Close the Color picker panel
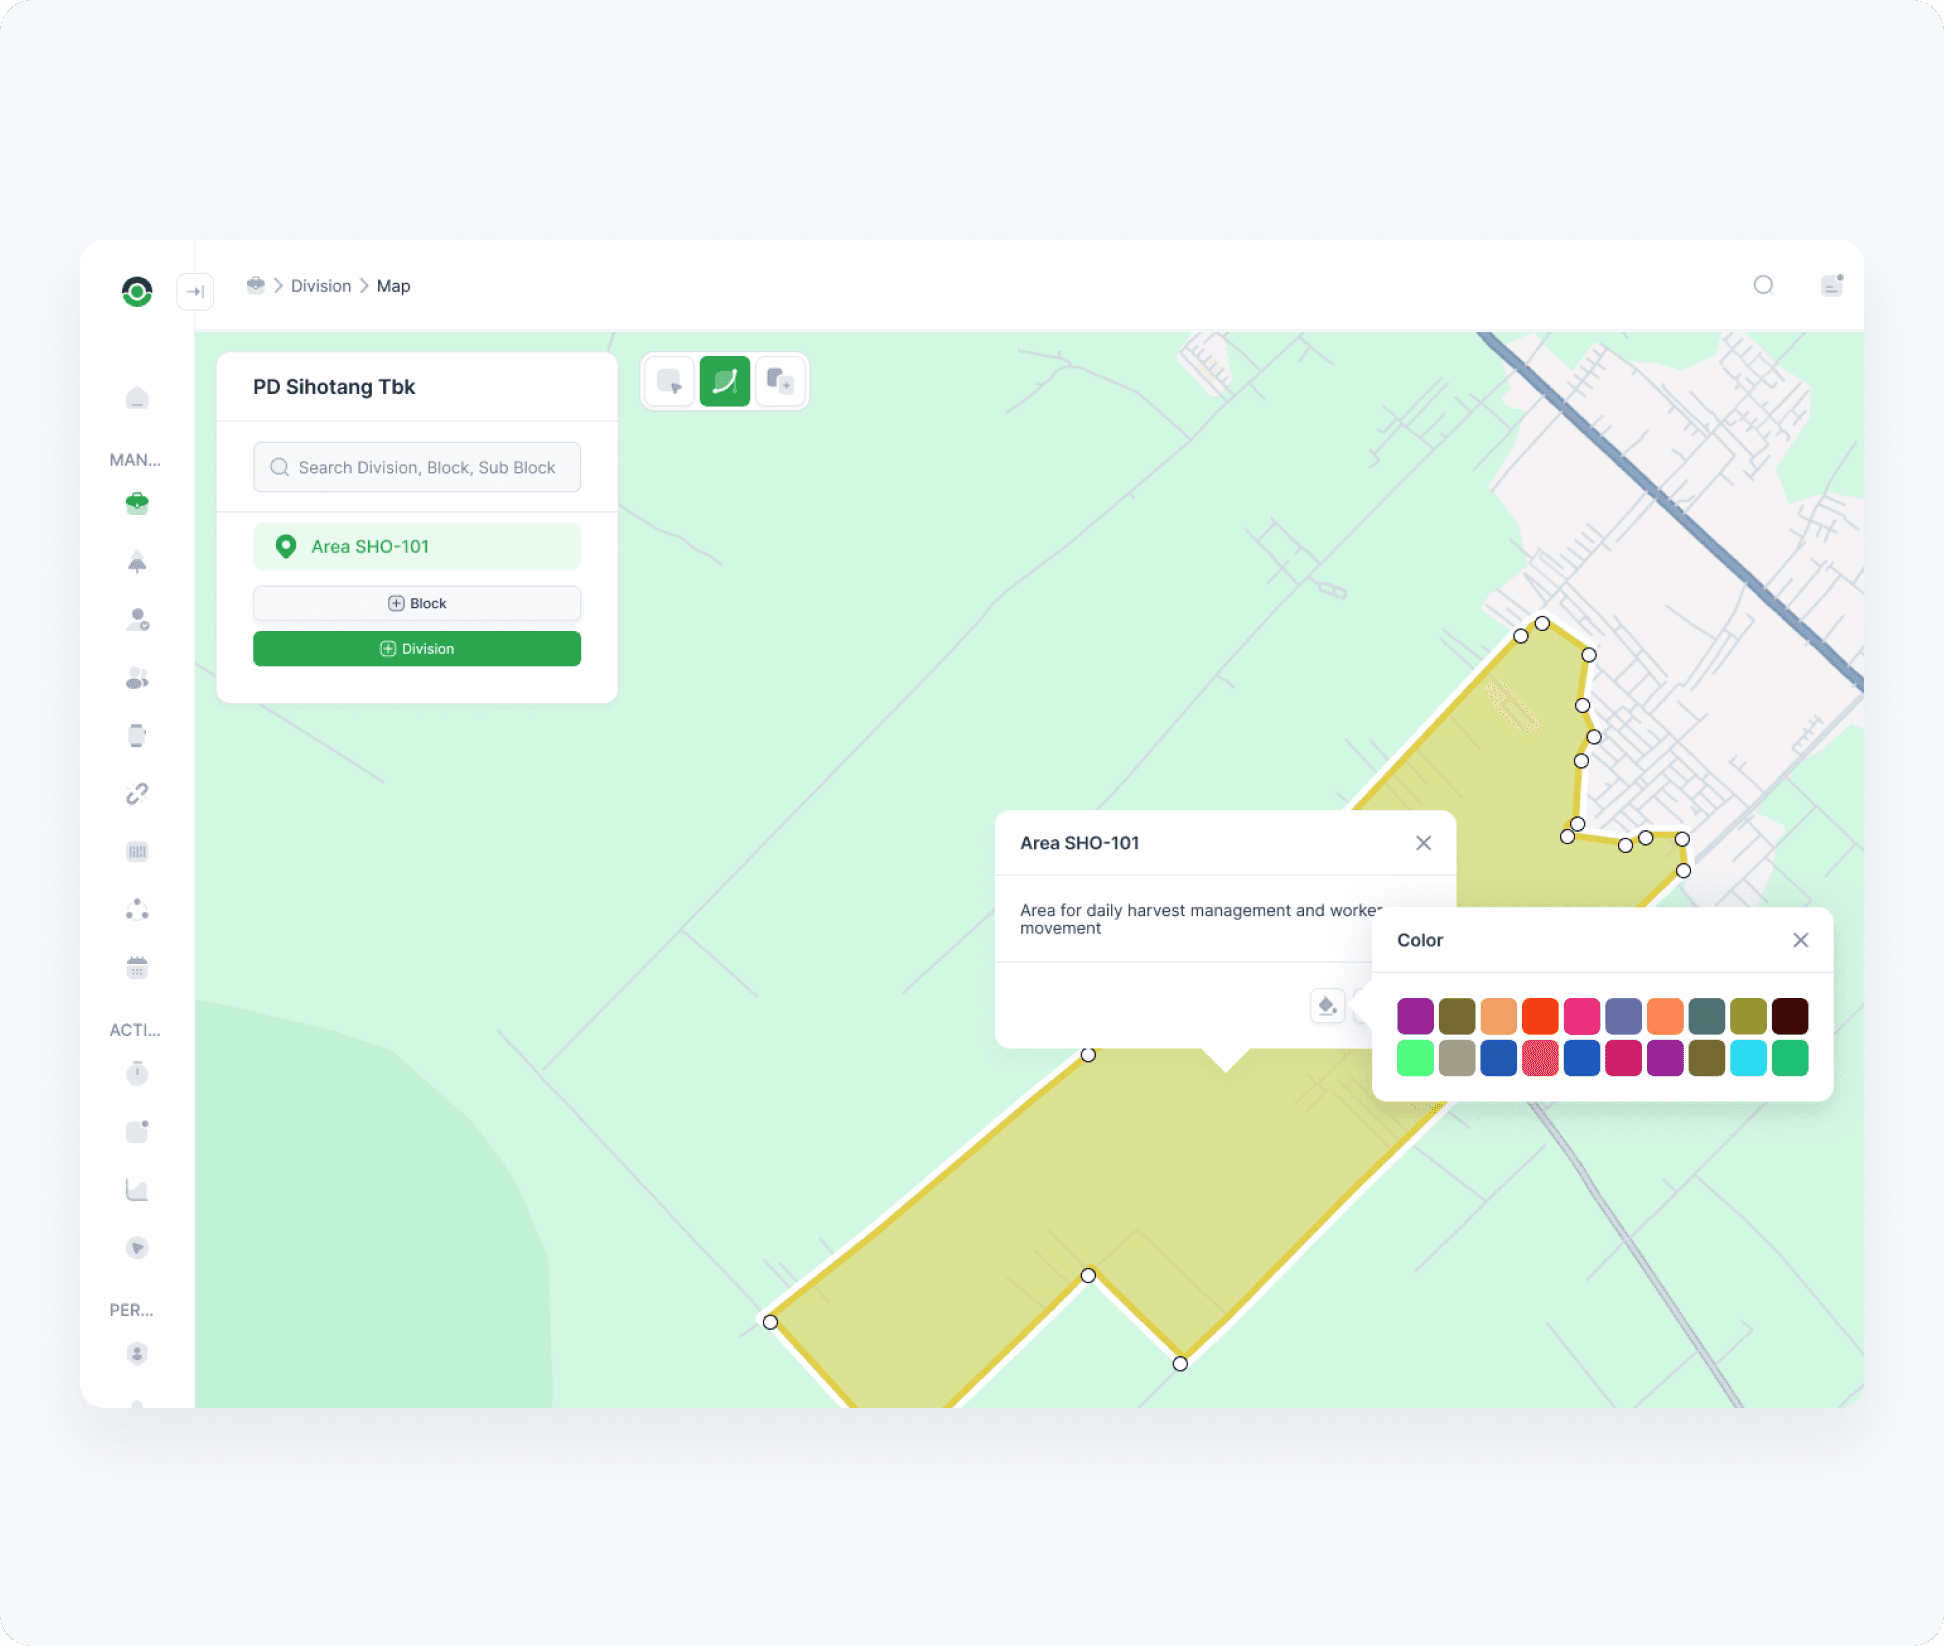1944x1646 pixels. click(1801, 940)
